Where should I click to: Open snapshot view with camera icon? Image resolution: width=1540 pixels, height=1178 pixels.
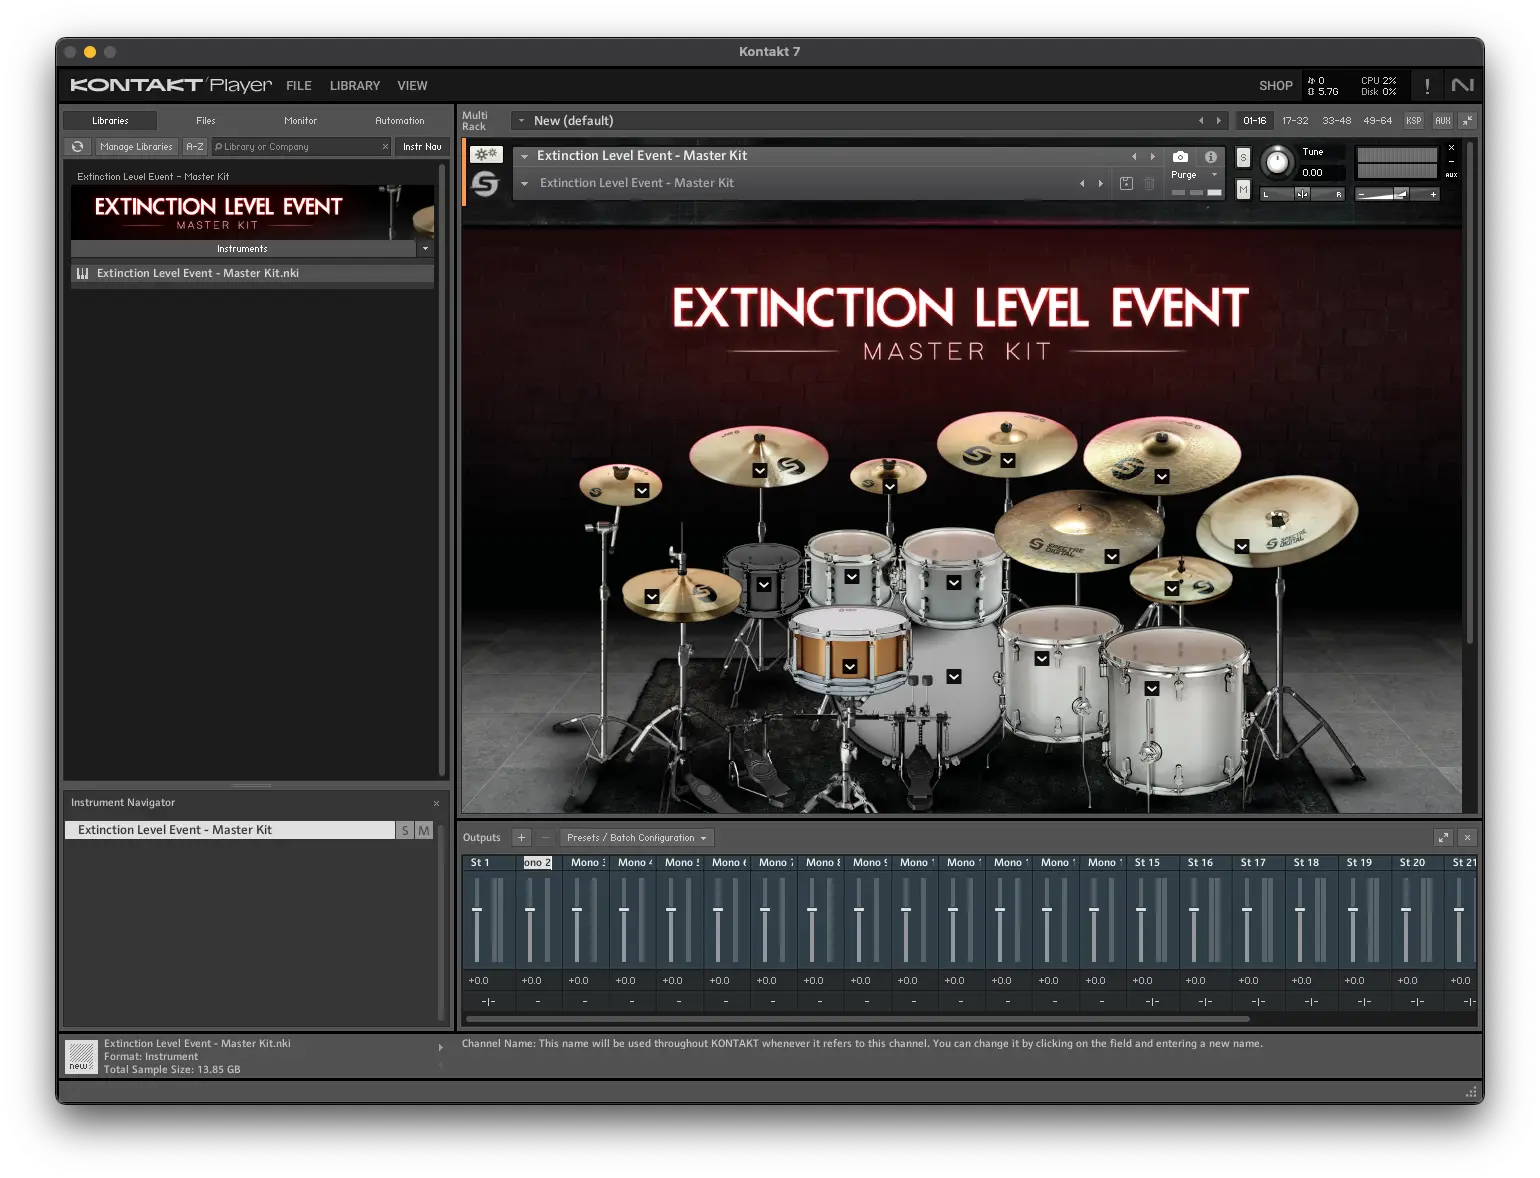[1180, 157]
